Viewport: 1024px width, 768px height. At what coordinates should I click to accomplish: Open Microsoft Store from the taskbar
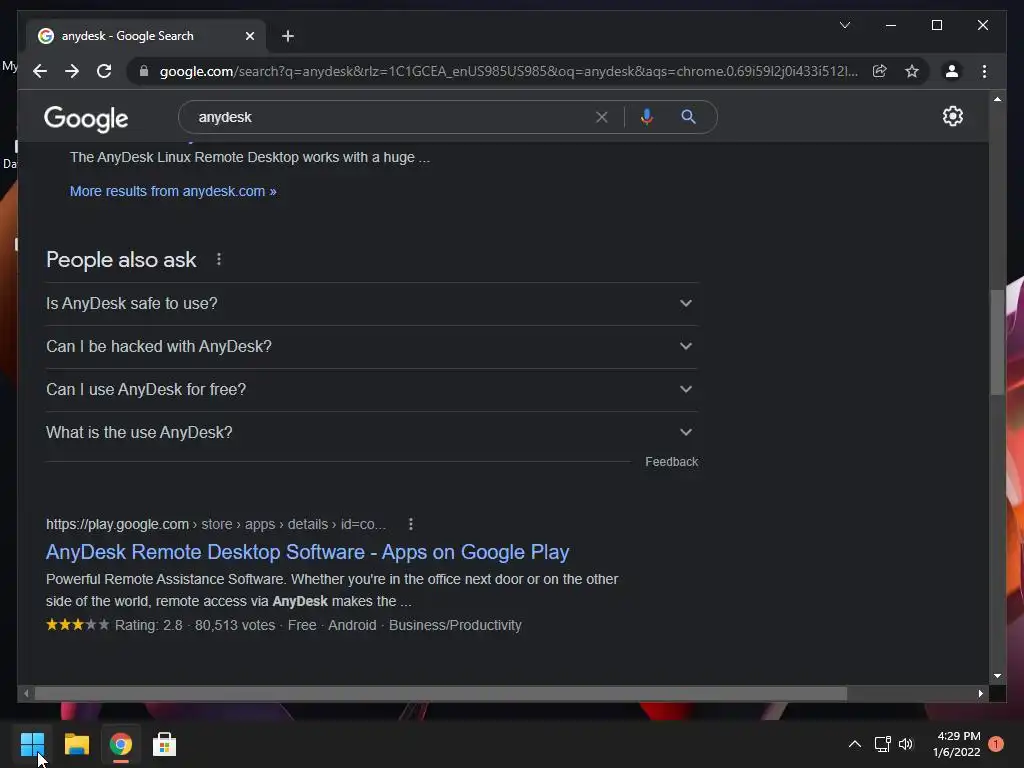pos(165,744)
